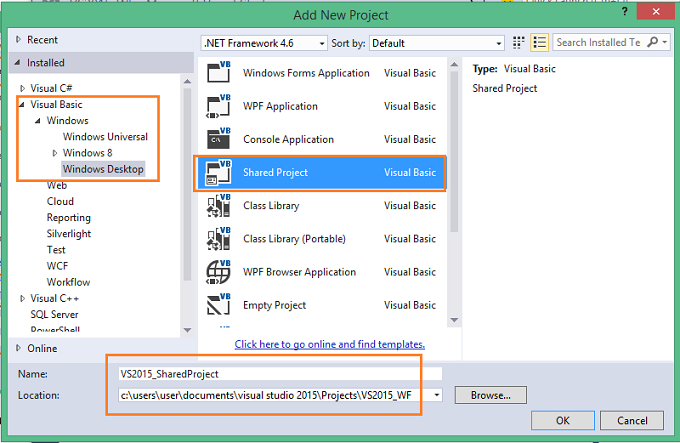Click the category tree scroll up arrow
This screenshot has width=680, height=443.
pyautogui.click(x=187, y=81)
